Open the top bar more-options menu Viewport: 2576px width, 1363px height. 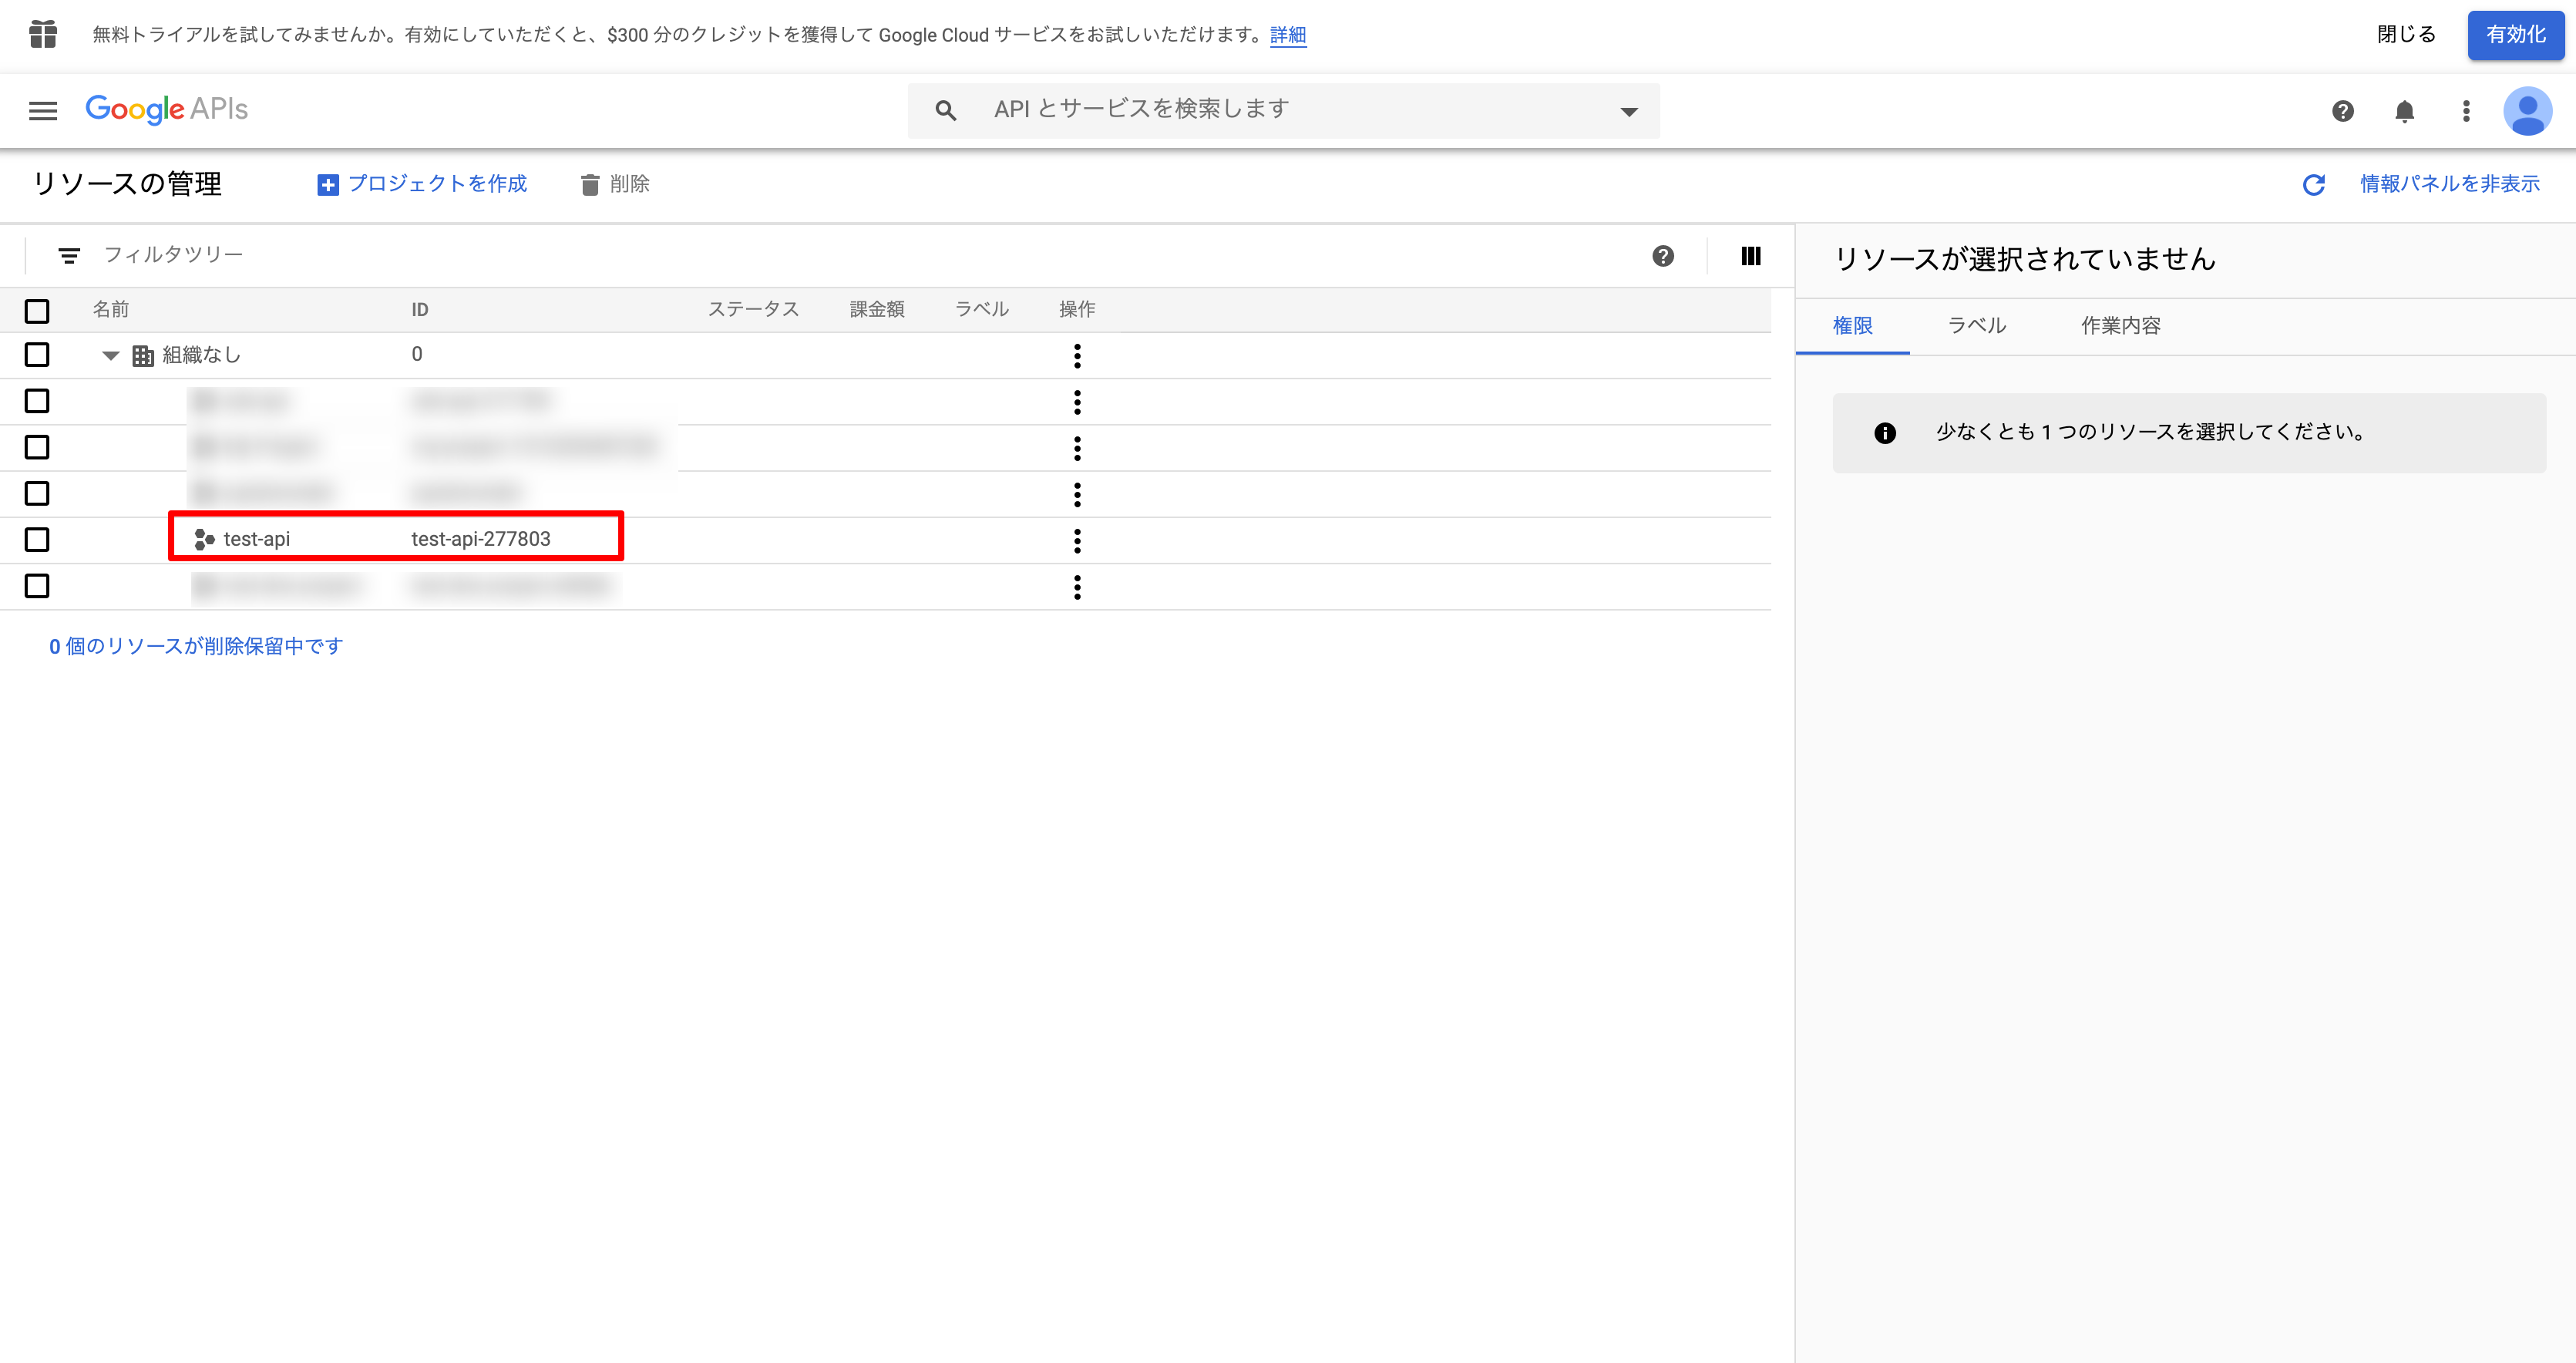pos(2466,111)
